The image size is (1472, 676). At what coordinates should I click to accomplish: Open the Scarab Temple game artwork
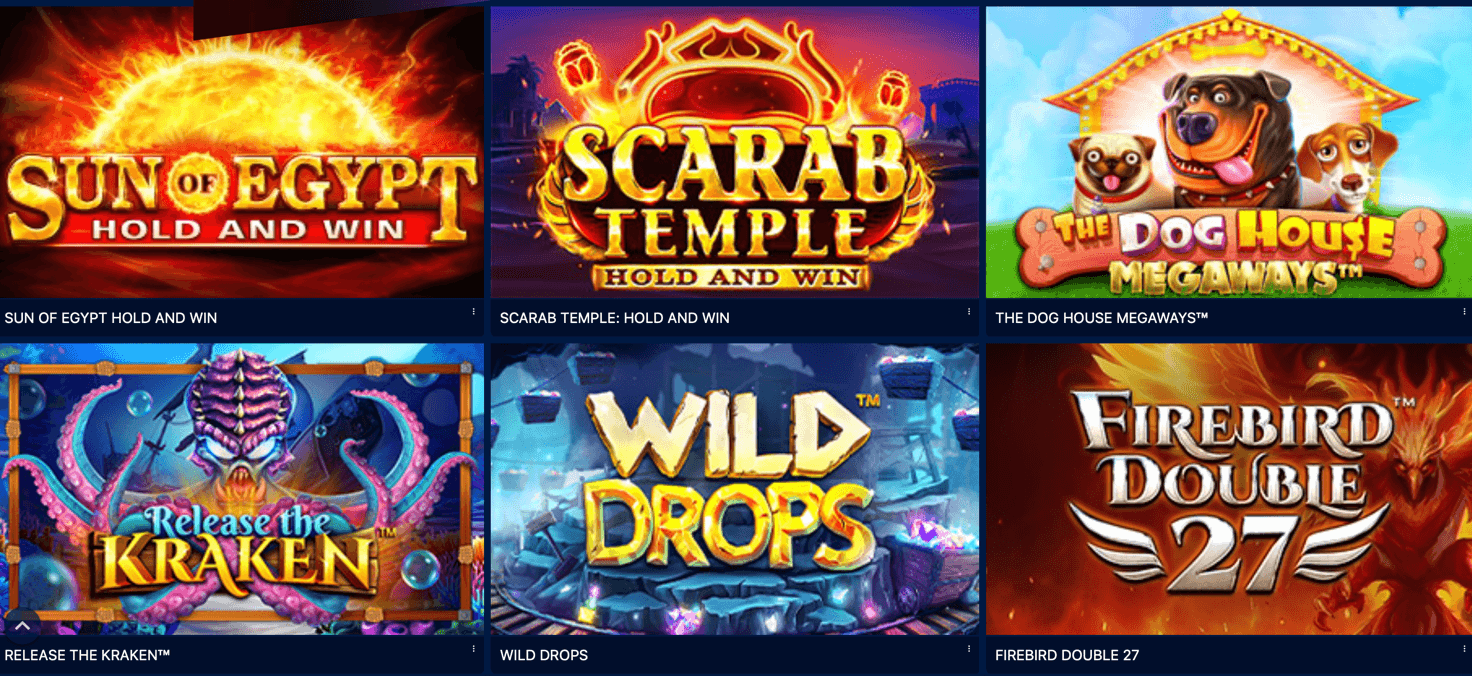735,151
